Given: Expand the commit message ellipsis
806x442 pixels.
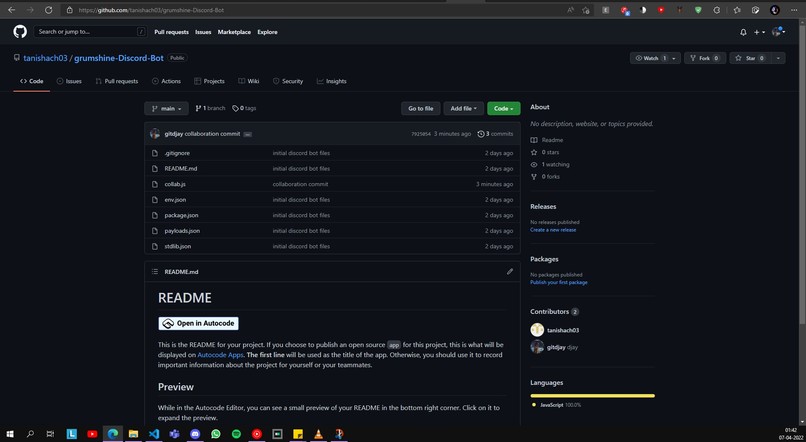Looking at the screenshot, I should (x=247, y=134).
